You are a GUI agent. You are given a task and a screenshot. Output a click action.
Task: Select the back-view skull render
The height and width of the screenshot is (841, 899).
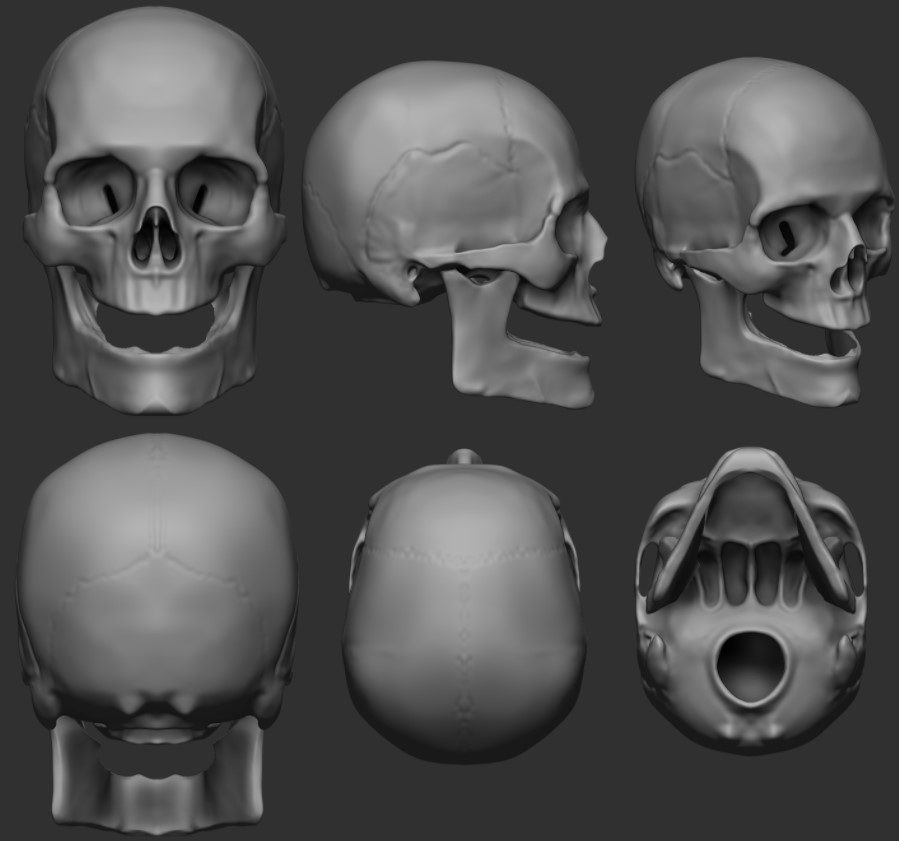click(x=157, y=632)
